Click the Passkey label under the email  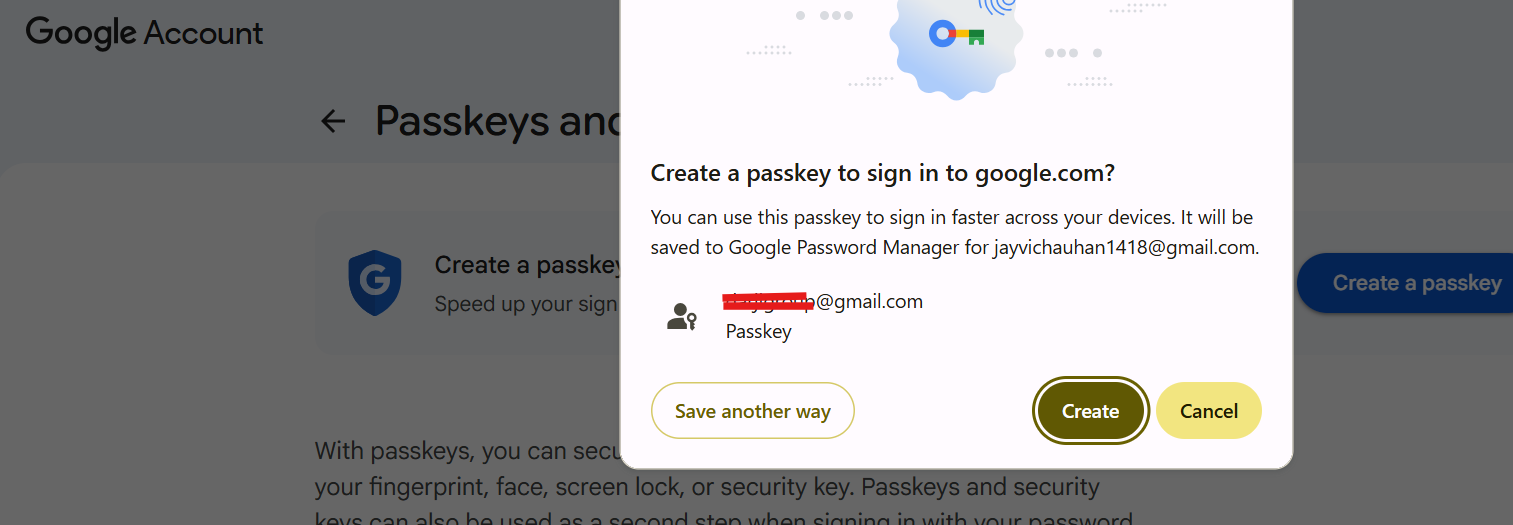[758, 332]
